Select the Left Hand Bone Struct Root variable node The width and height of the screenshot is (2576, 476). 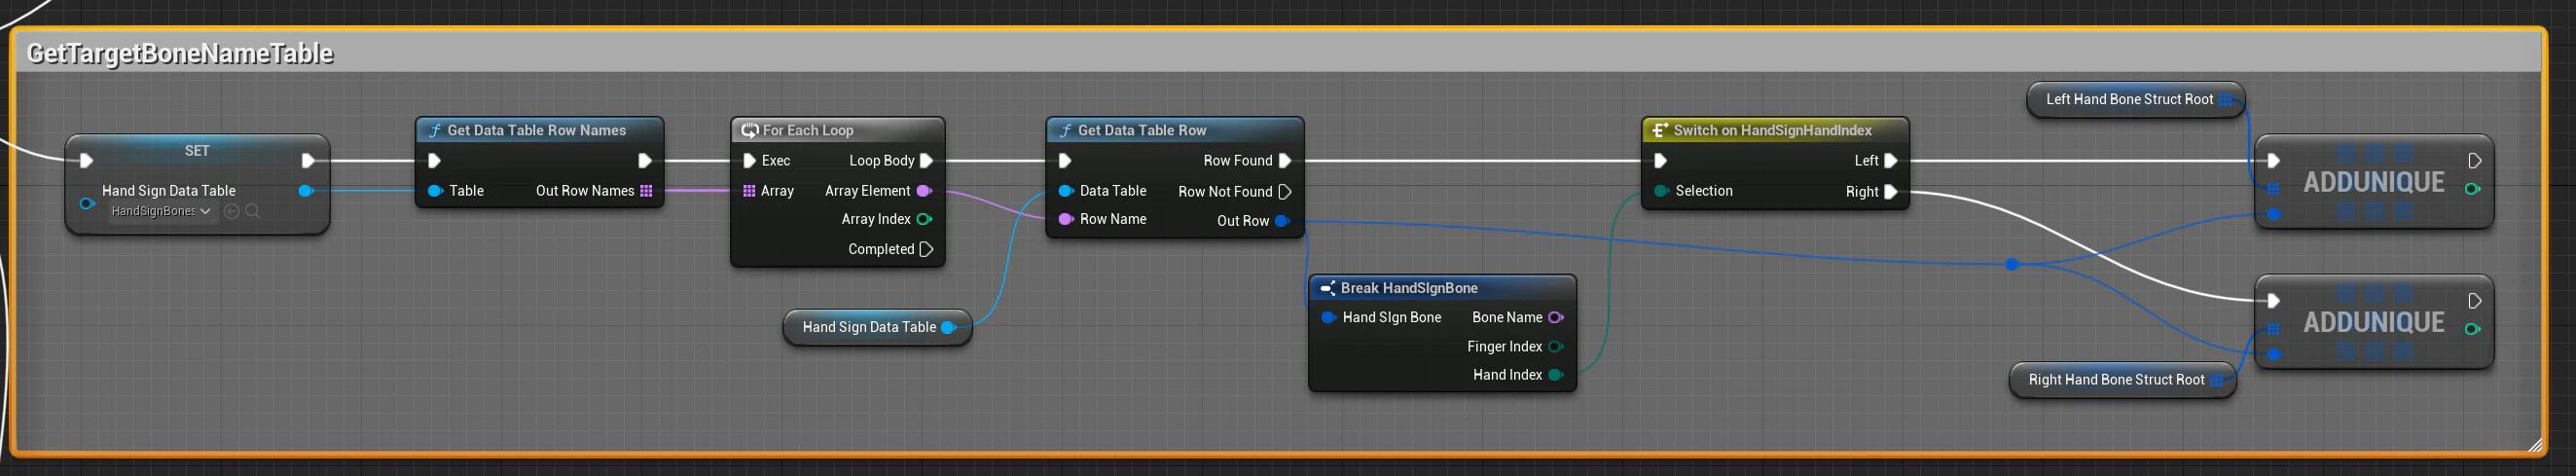point(2135,99)
